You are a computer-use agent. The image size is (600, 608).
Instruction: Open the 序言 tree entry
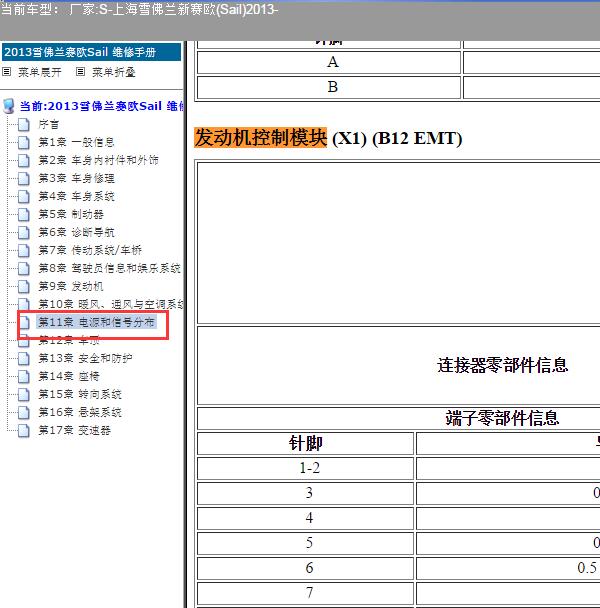click(48, 125)
